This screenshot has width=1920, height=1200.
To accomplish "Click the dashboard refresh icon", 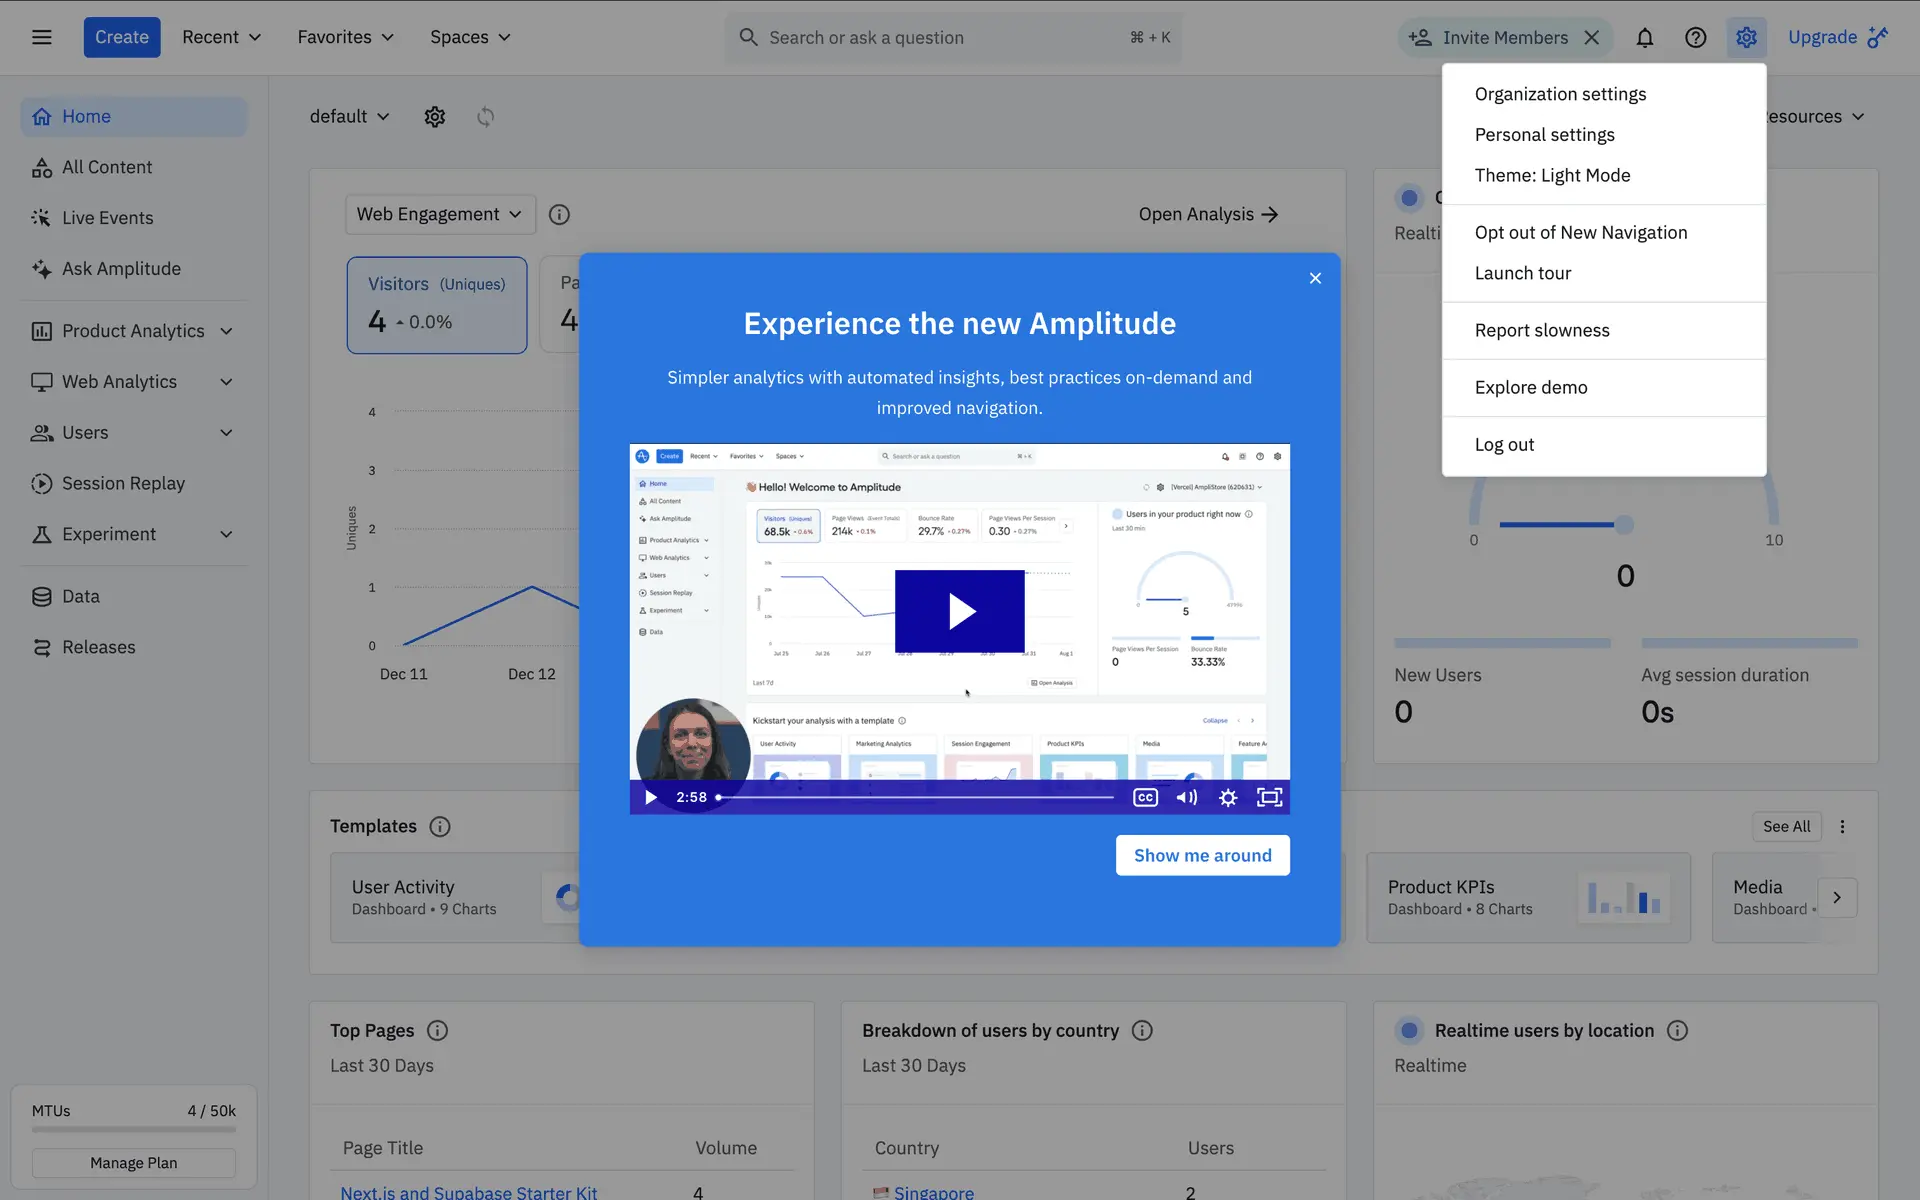I will 485,117.
